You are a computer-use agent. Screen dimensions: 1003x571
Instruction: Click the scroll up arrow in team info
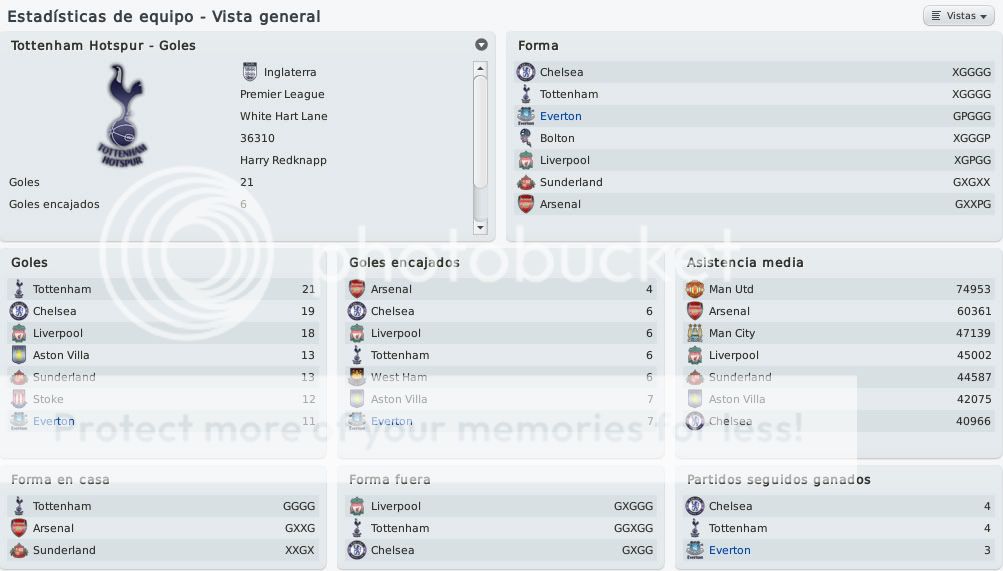point(480,68)
